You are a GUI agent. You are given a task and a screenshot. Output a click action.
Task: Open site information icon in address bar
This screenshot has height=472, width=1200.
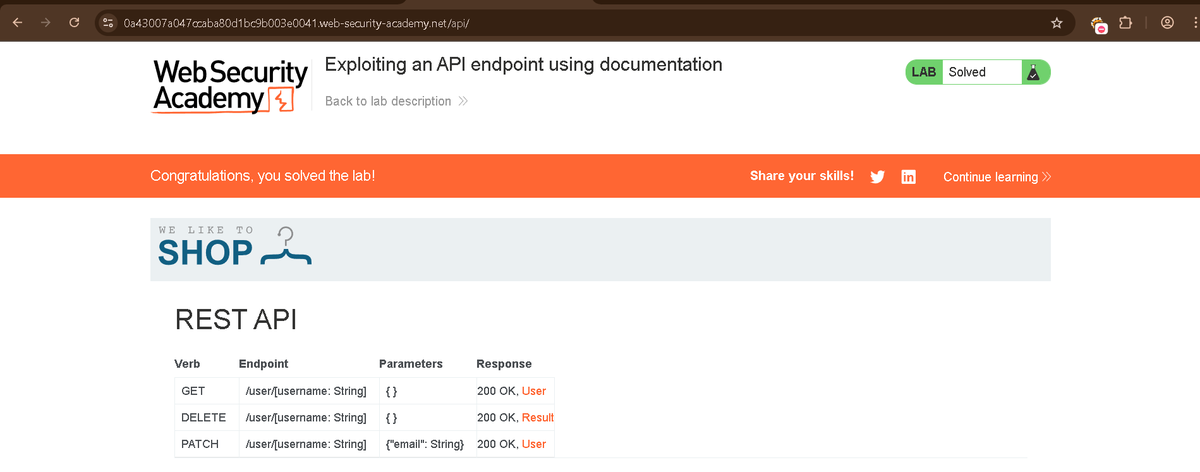(109, 22)
